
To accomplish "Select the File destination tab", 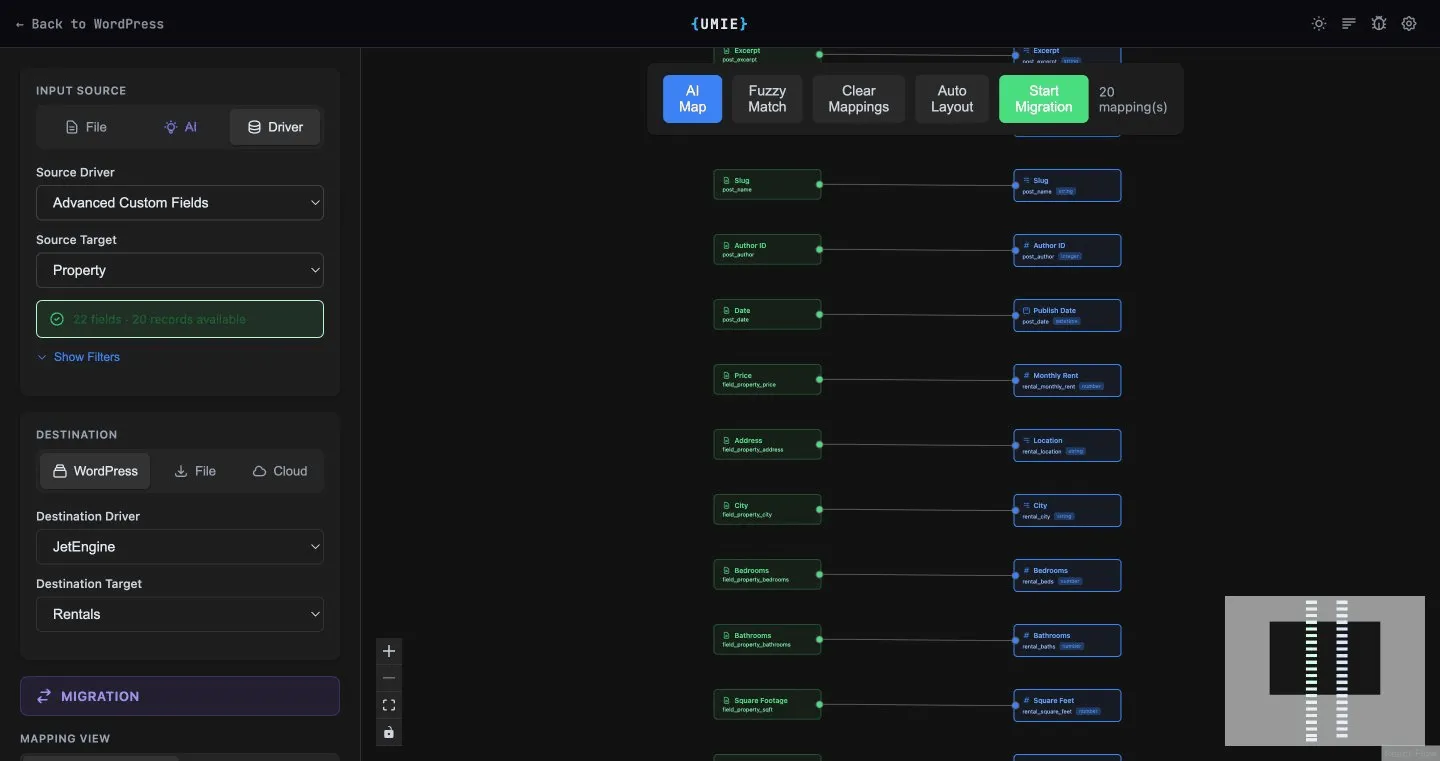I will click(x=195, y=471).
